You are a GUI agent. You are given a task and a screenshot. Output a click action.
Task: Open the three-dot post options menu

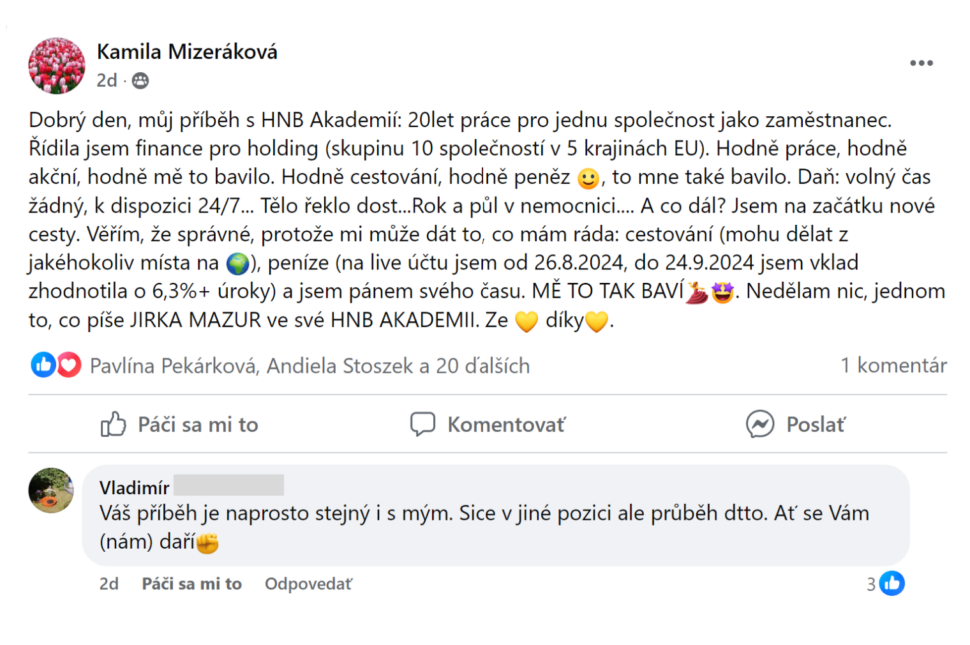tap(921, 64)
